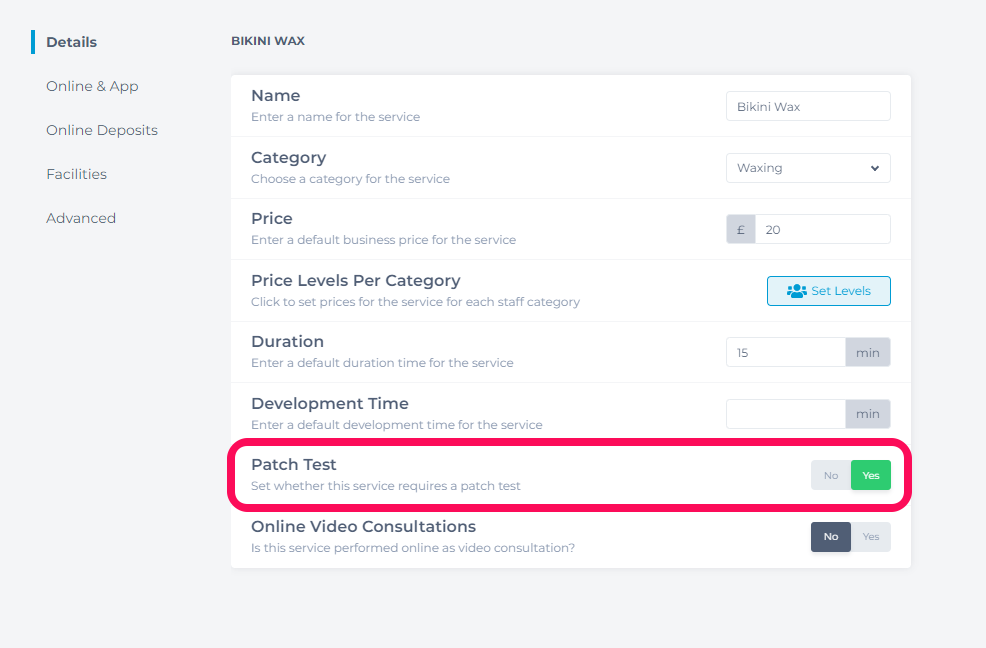Open the Details section
This screenshot has height=648, width=986.
72,42
